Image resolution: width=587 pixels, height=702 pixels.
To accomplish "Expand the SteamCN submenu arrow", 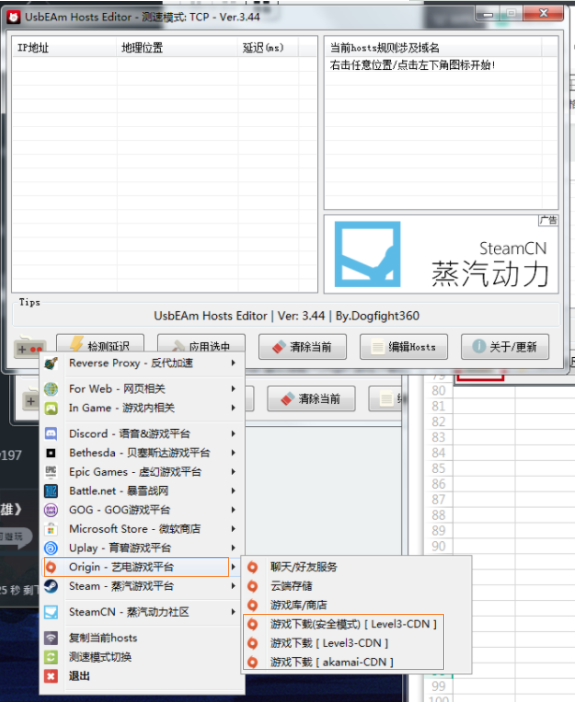I will pos(233,612).
